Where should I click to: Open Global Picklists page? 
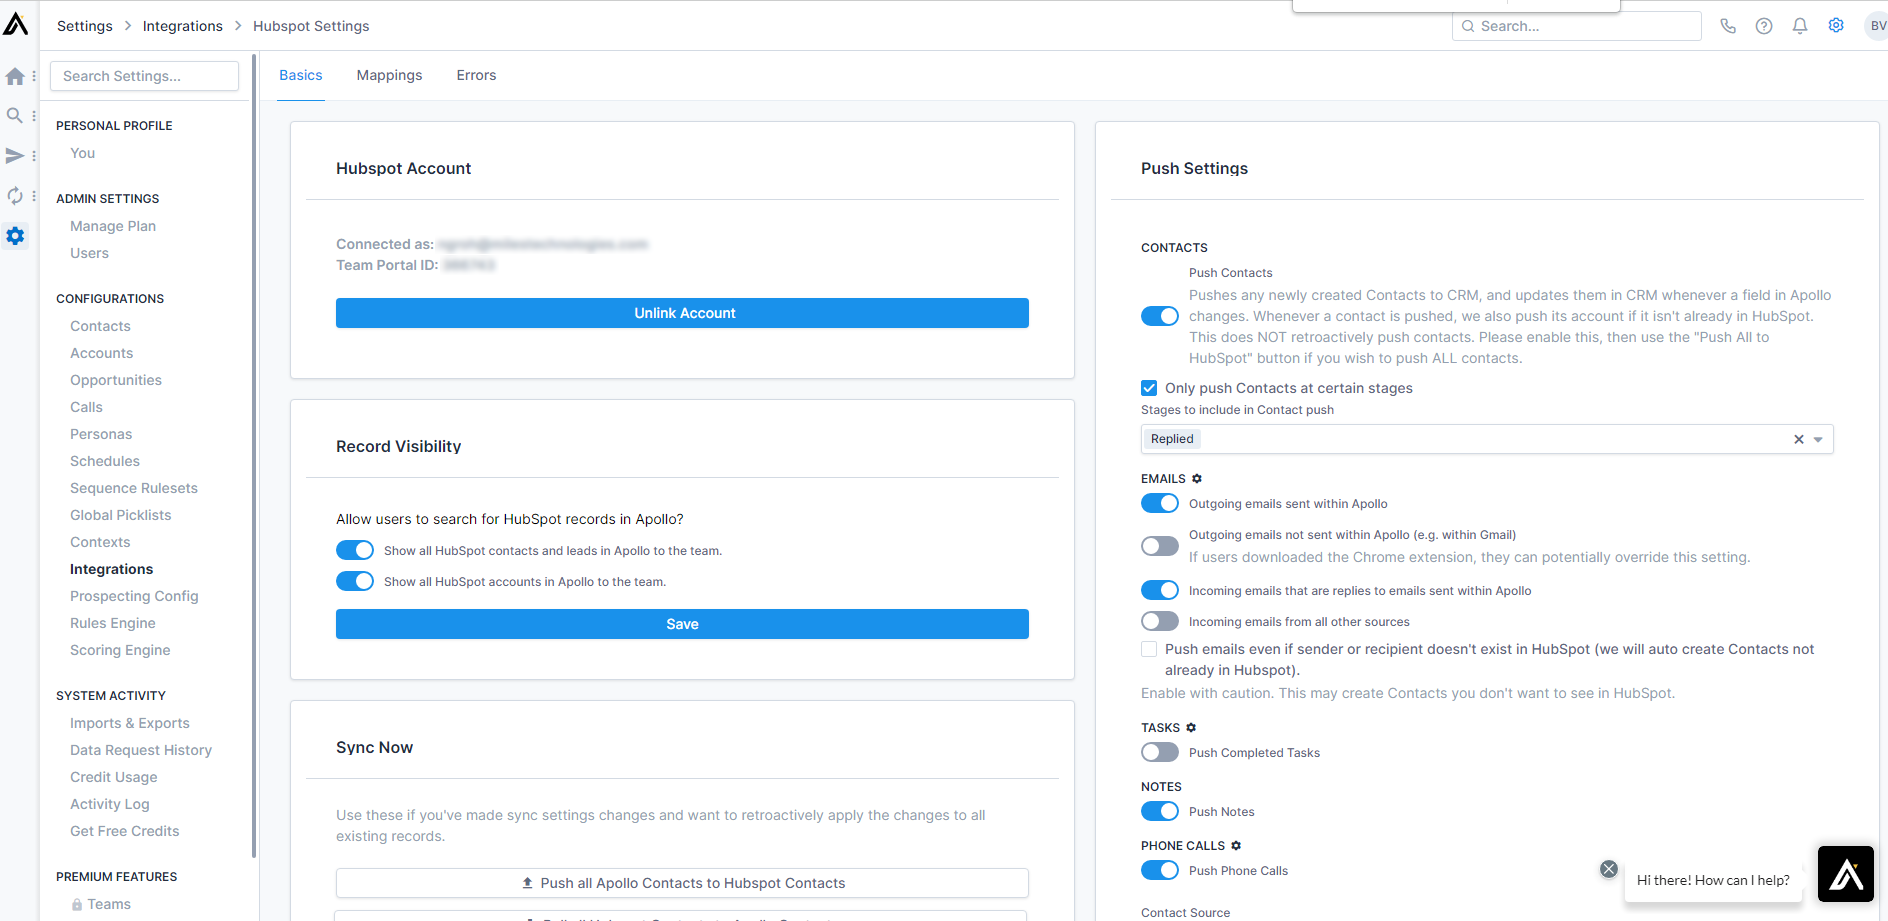(x=120, y=515)
